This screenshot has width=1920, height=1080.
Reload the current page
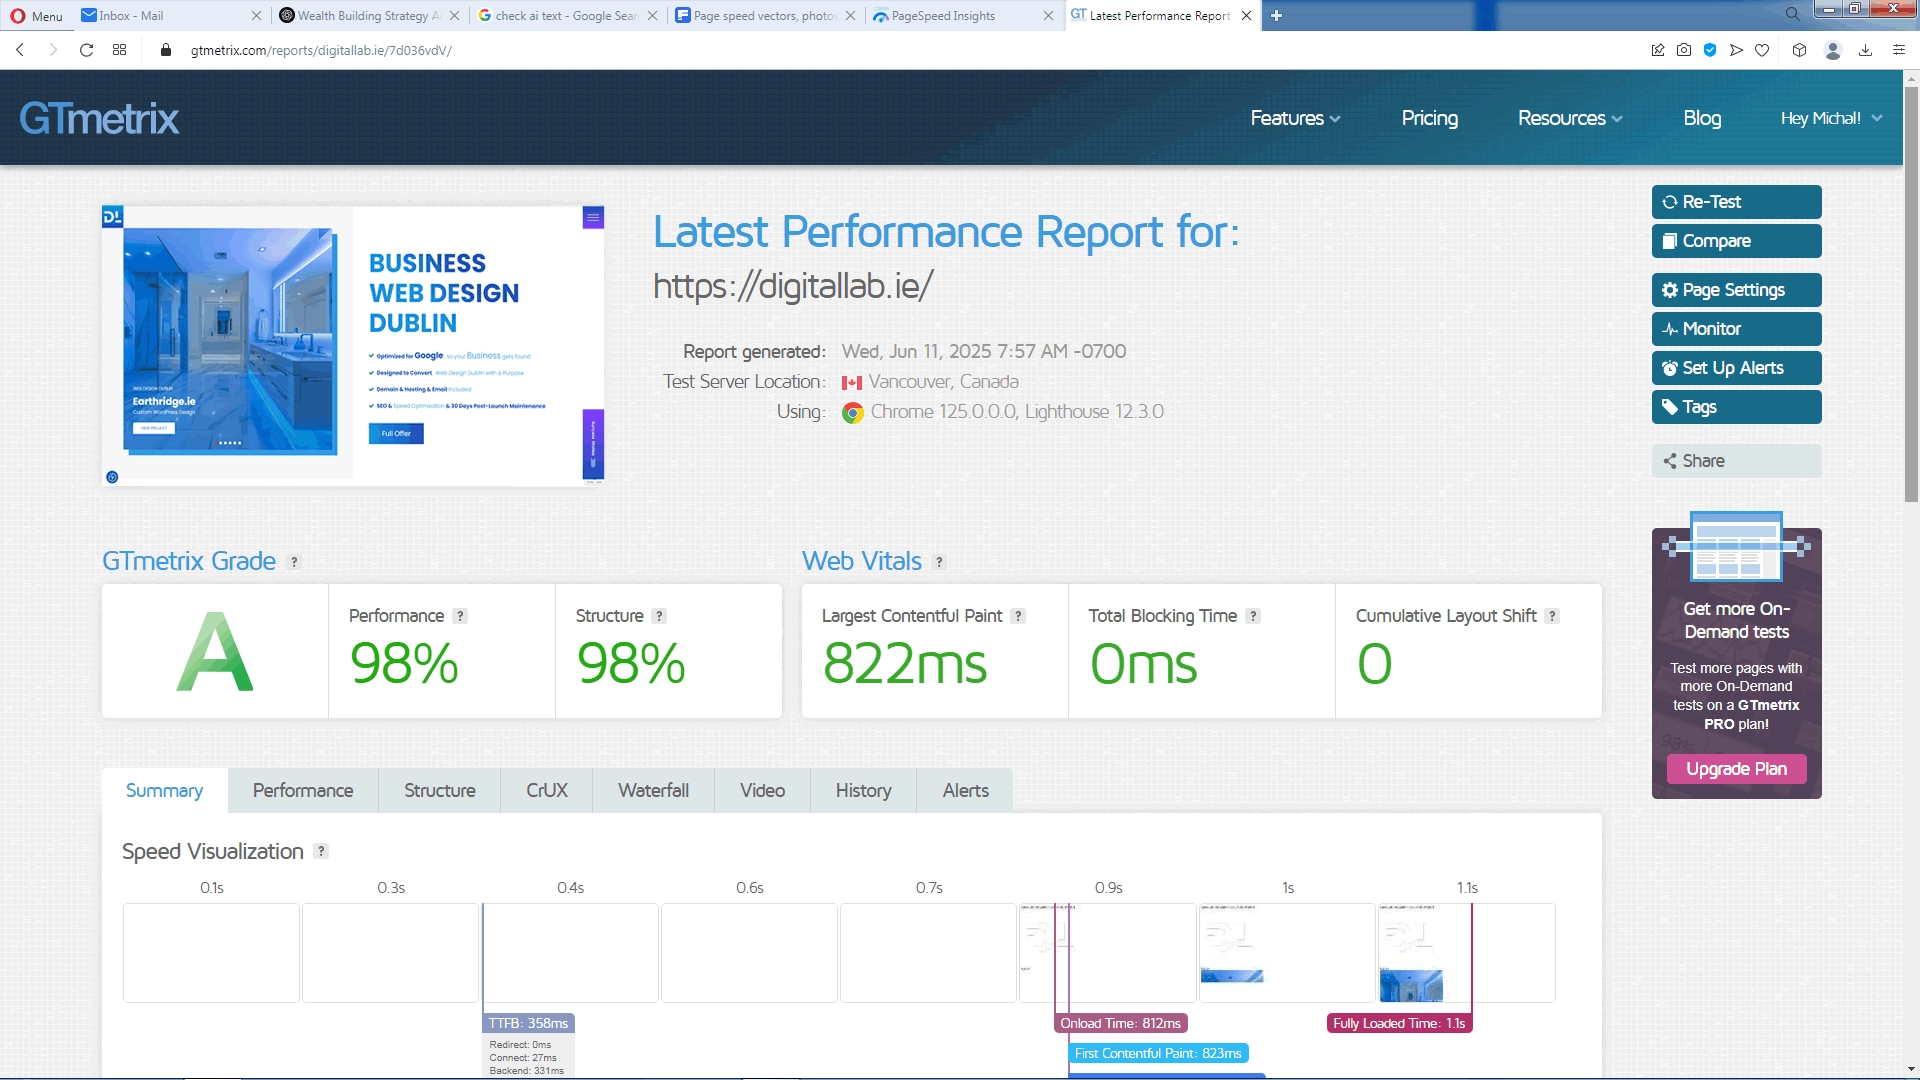pyautogui.click(x=87, y=50)
